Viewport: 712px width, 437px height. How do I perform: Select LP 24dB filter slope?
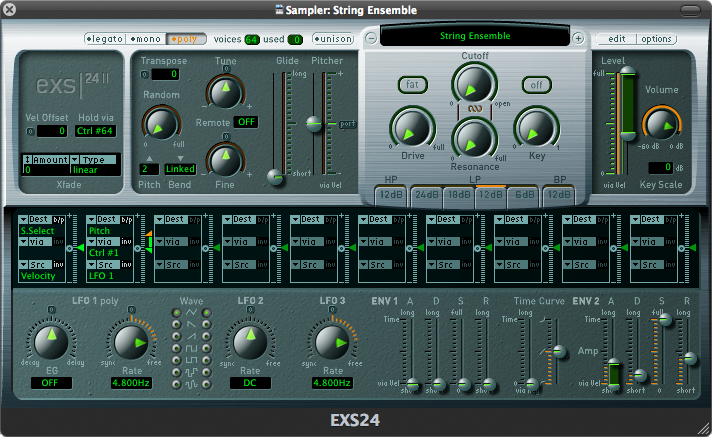427,195
